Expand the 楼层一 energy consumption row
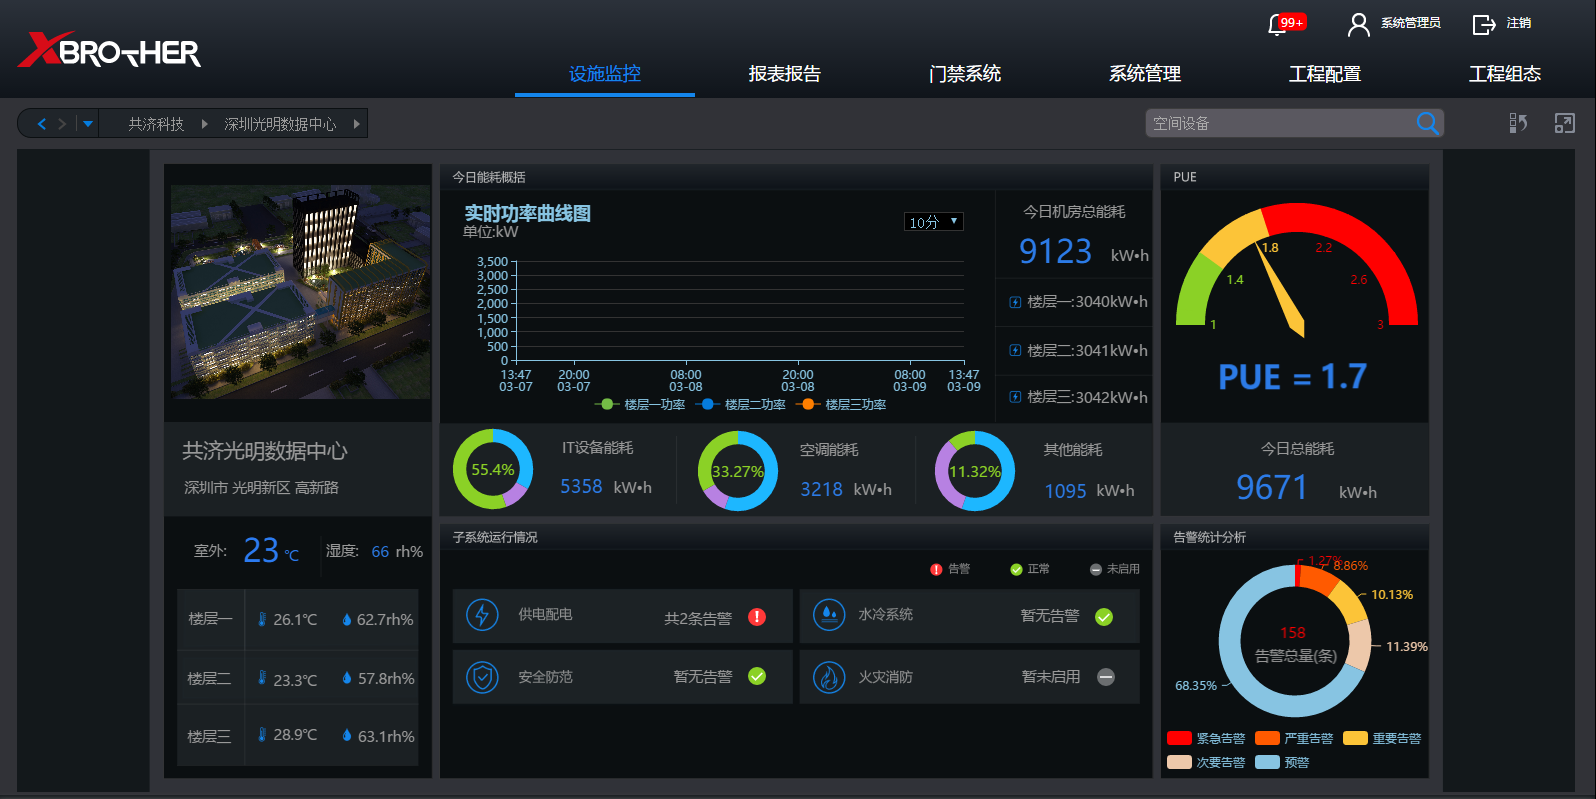This screenshot has height=799, width=1596. [1015, 302]
